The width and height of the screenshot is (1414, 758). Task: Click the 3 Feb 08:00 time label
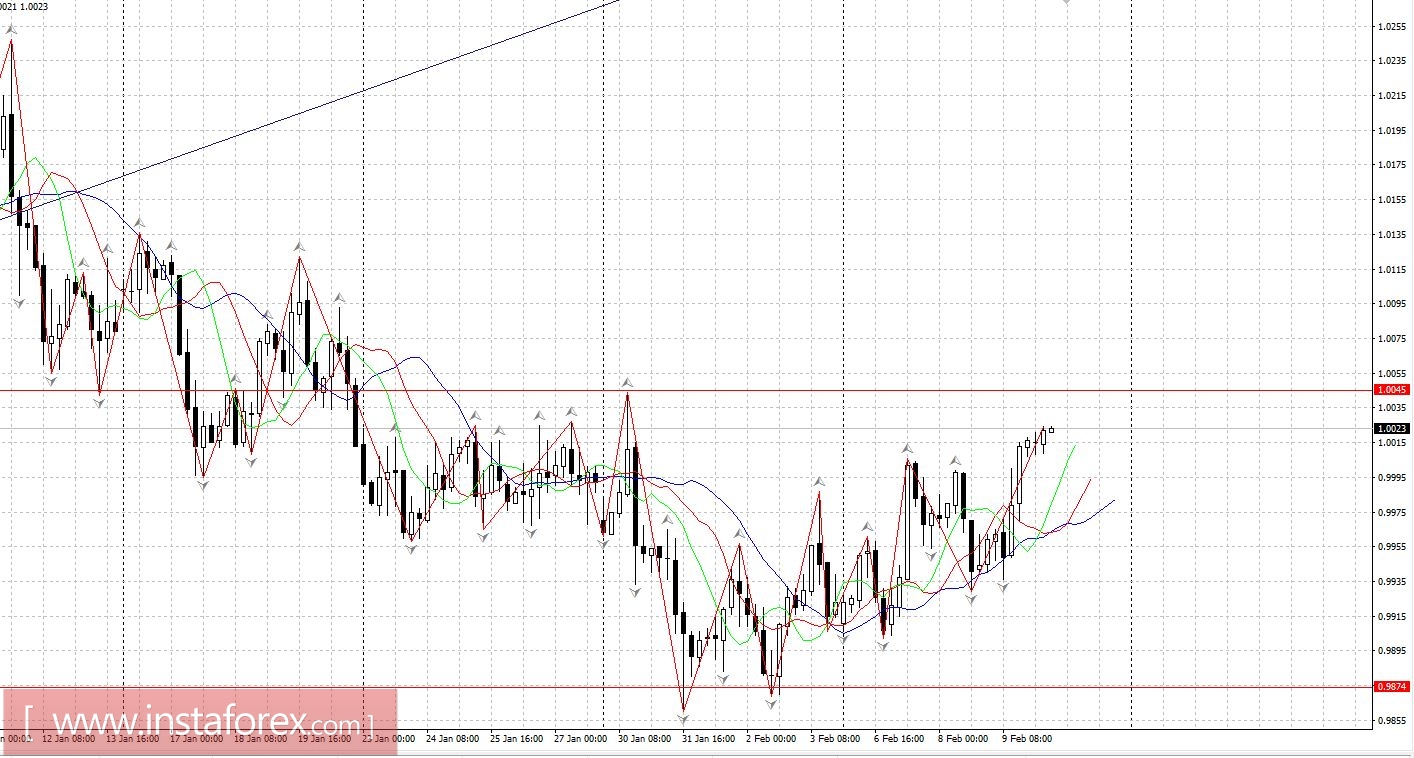(836, 739)
